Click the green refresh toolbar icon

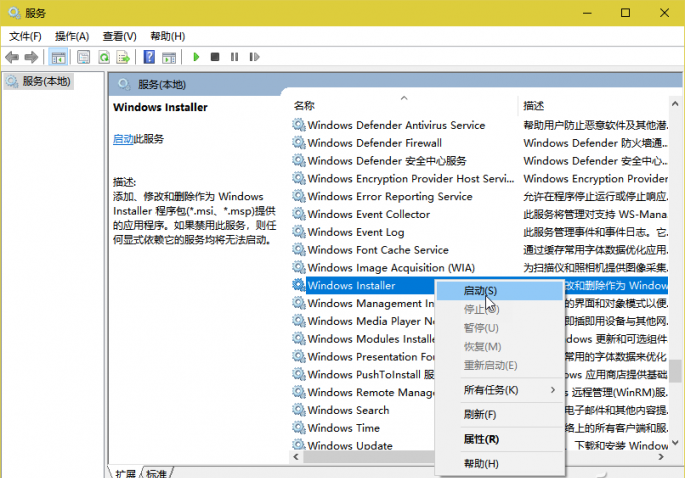pos(104,57)
